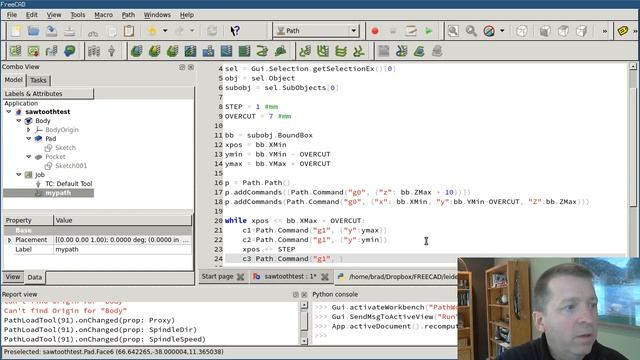Open the undo history dropdown arrow
Image resolution: width=640 pixels, height=360 pixels.
pyautogui.click(x=165, y=31)
